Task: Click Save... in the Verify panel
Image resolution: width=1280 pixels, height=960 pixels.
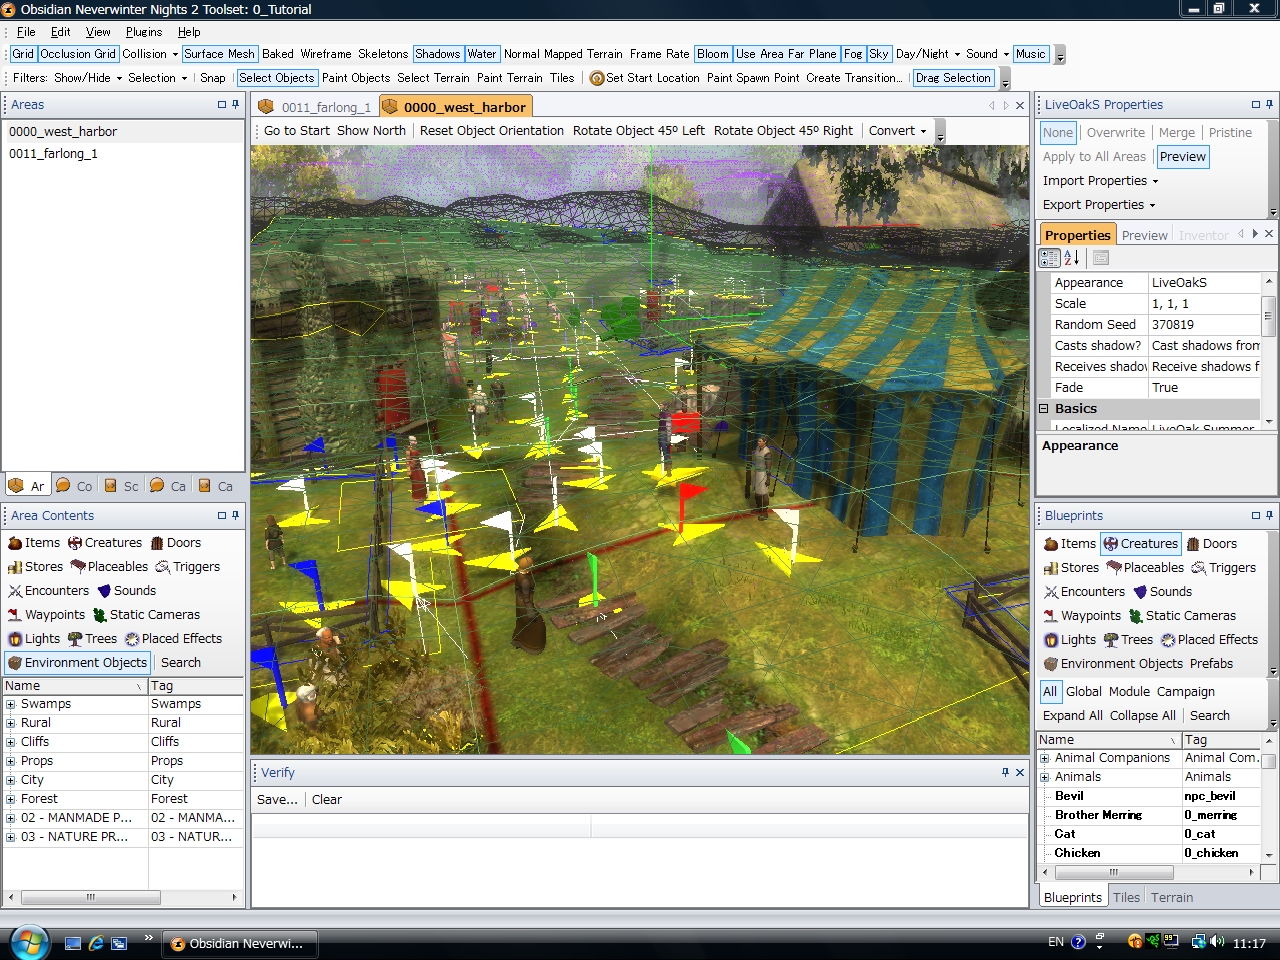Action: pyautogui.click(x=277, y=800)
